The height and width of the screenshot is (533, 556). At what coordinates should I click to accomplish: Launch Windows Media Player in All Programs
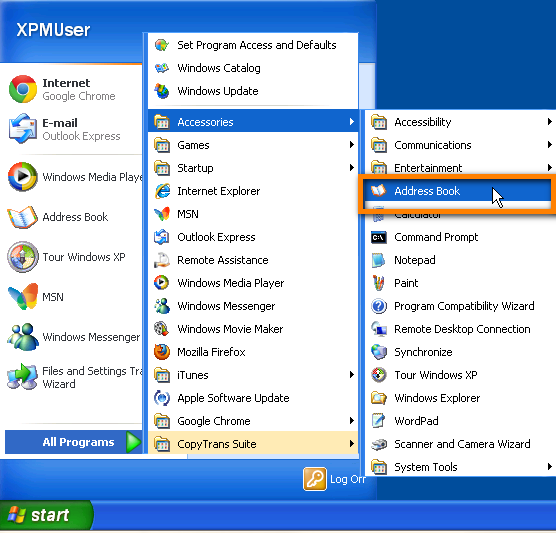pyautogui.click(x=253, y=283)
